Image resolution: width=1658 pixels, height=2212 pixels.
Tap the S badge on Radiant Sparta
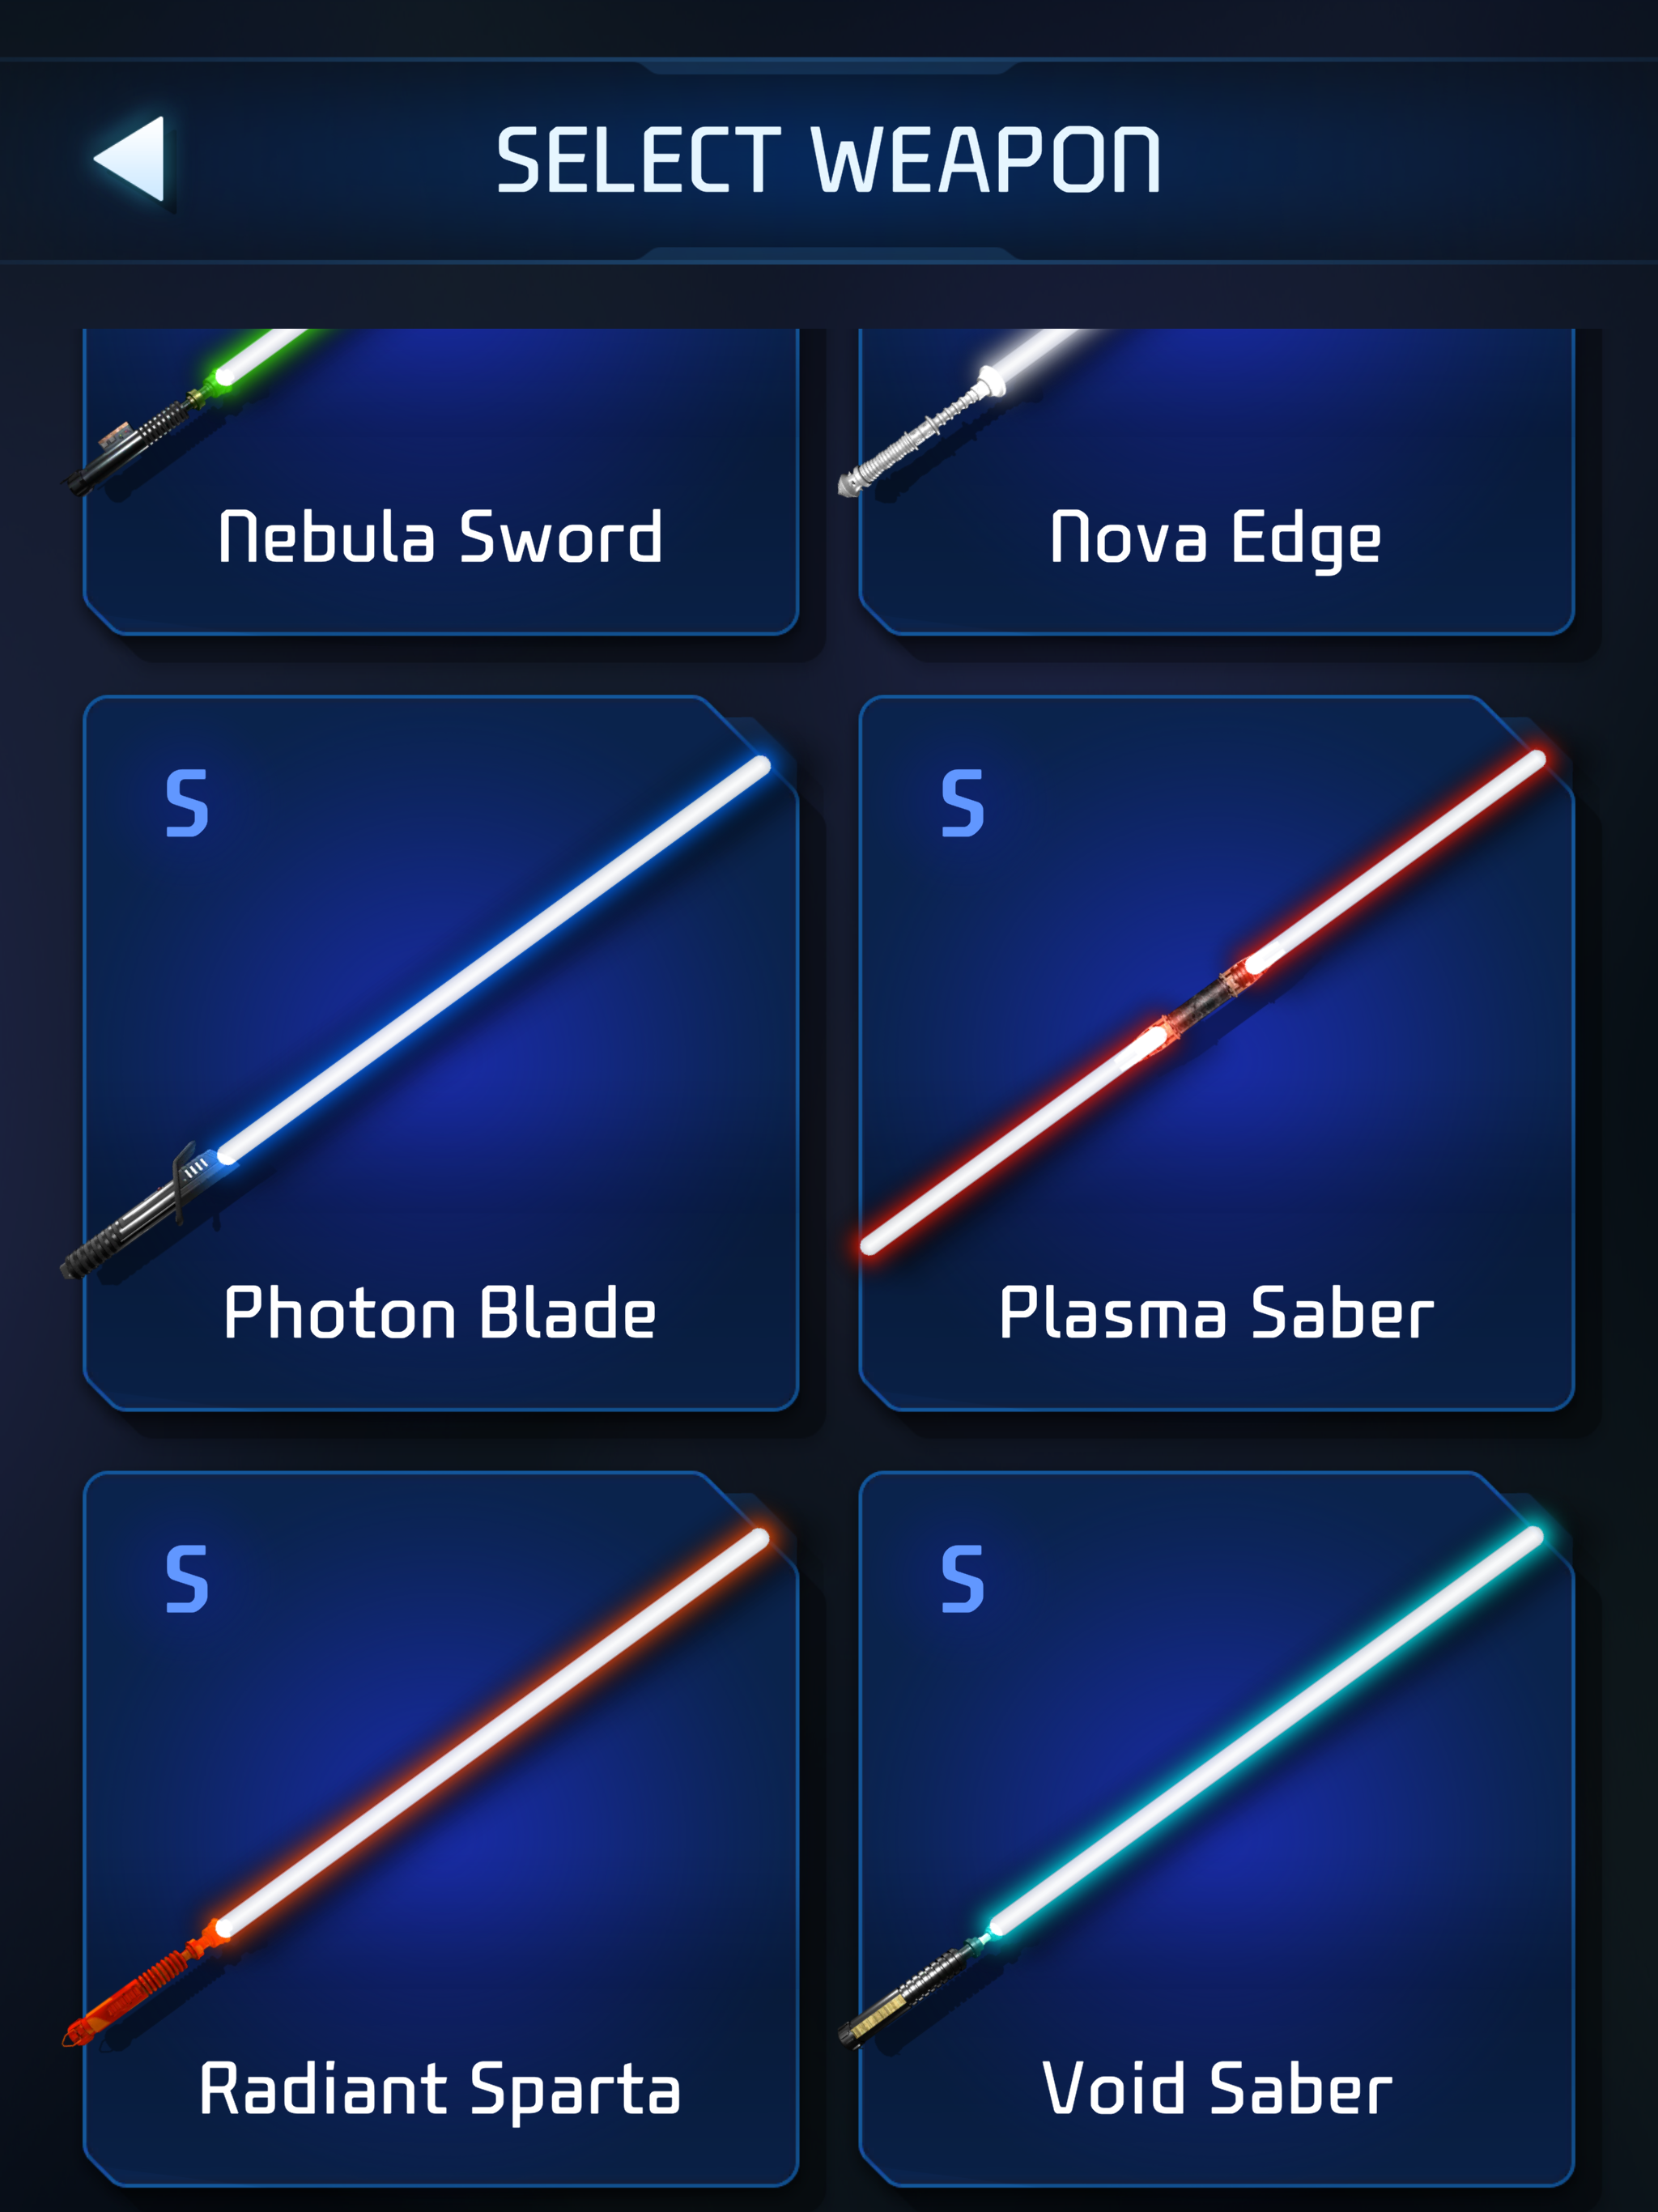click(x=187, y=1579)
